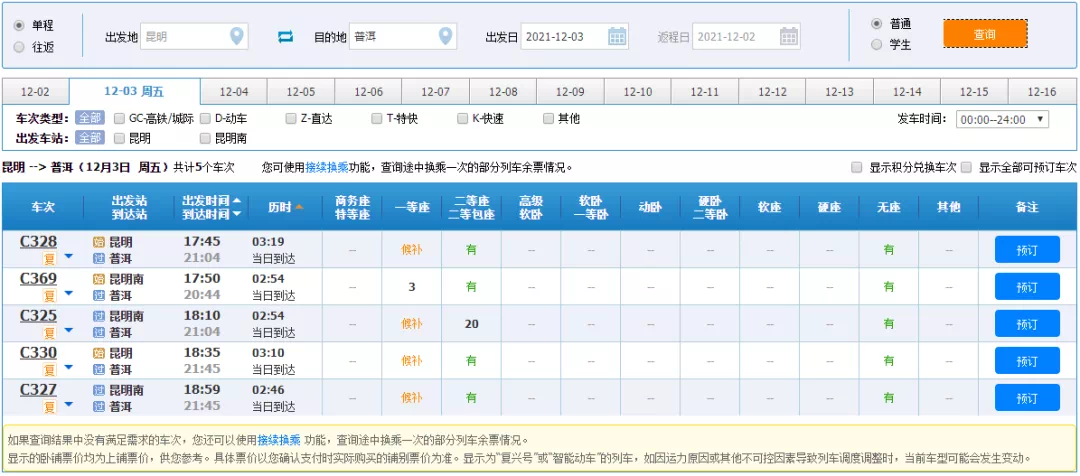Open the 发车时间 00:00--24:00 dropdown
Viewport: 1080px width, 476px height.
(x=1002, y=119)
